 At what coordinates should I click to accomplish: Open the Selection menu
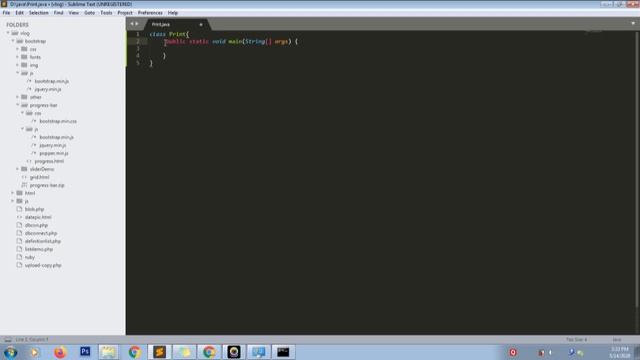tap(38, 13)
